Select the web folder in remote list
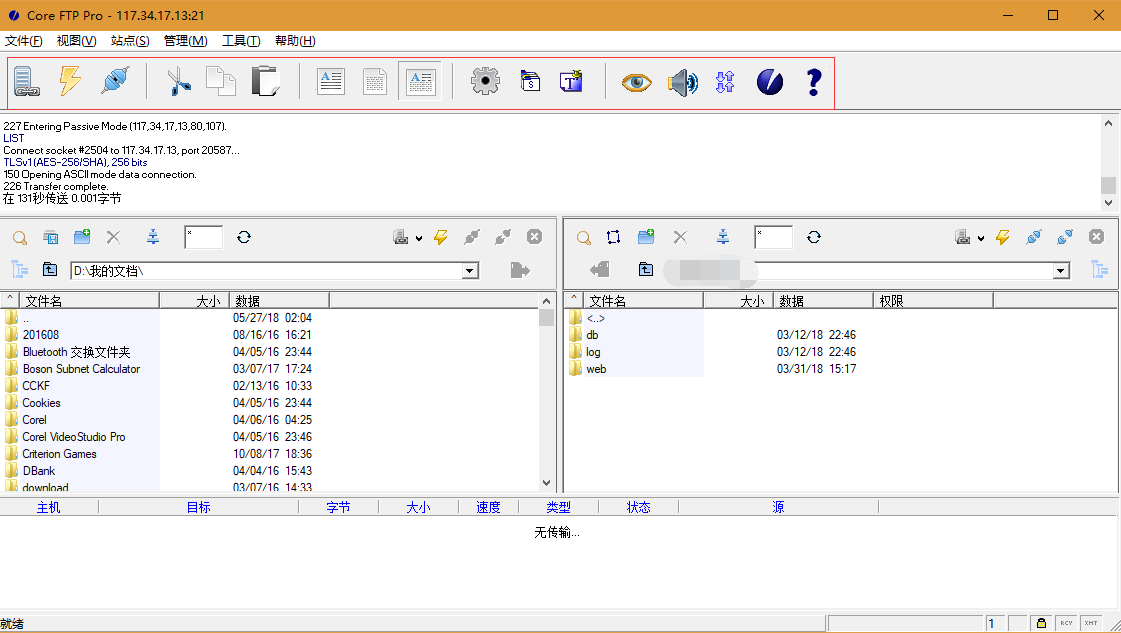The width and height of the screenshot is (1121, 633). point(596,369)
